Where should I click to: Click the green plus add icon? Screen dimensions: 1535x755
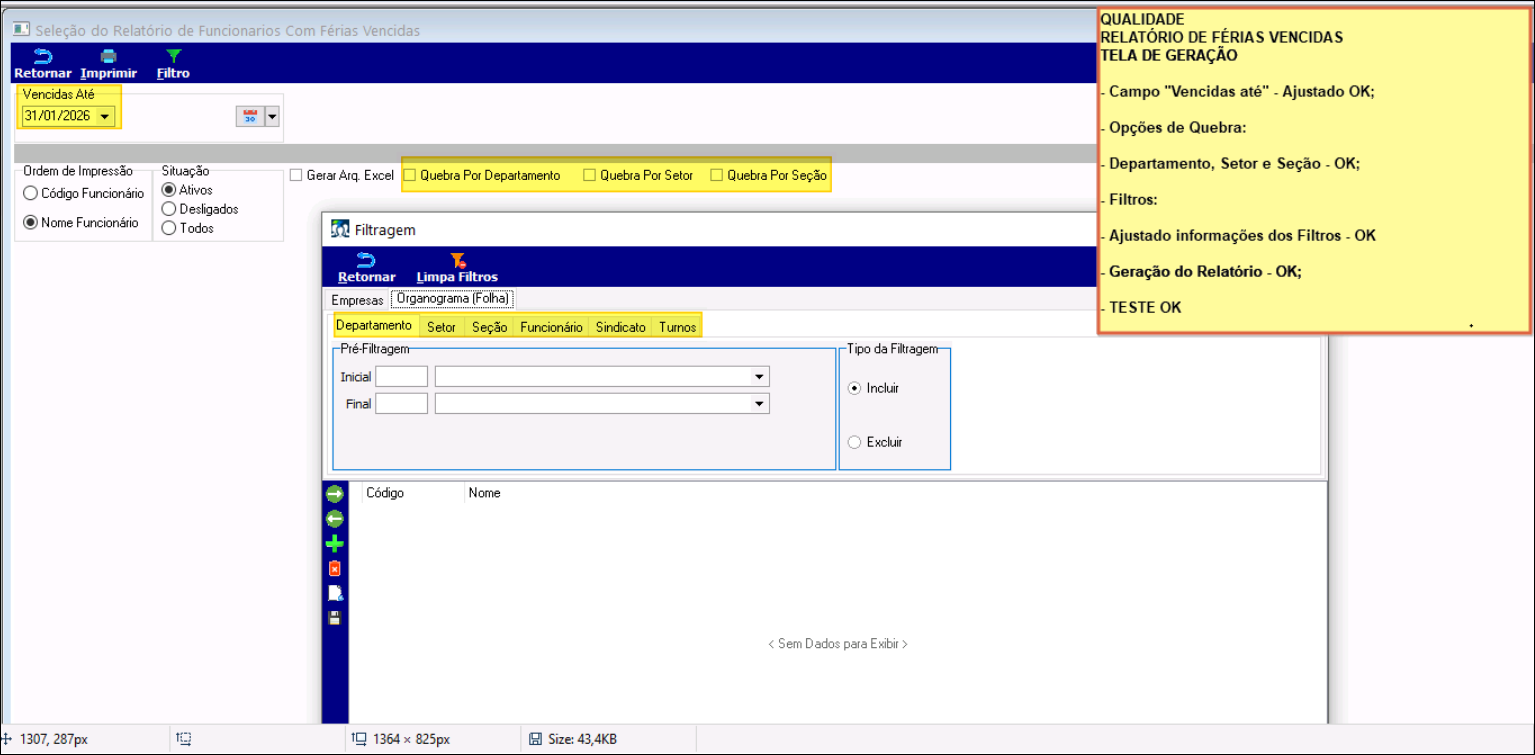pyautogui.click(x=334, y=544)
